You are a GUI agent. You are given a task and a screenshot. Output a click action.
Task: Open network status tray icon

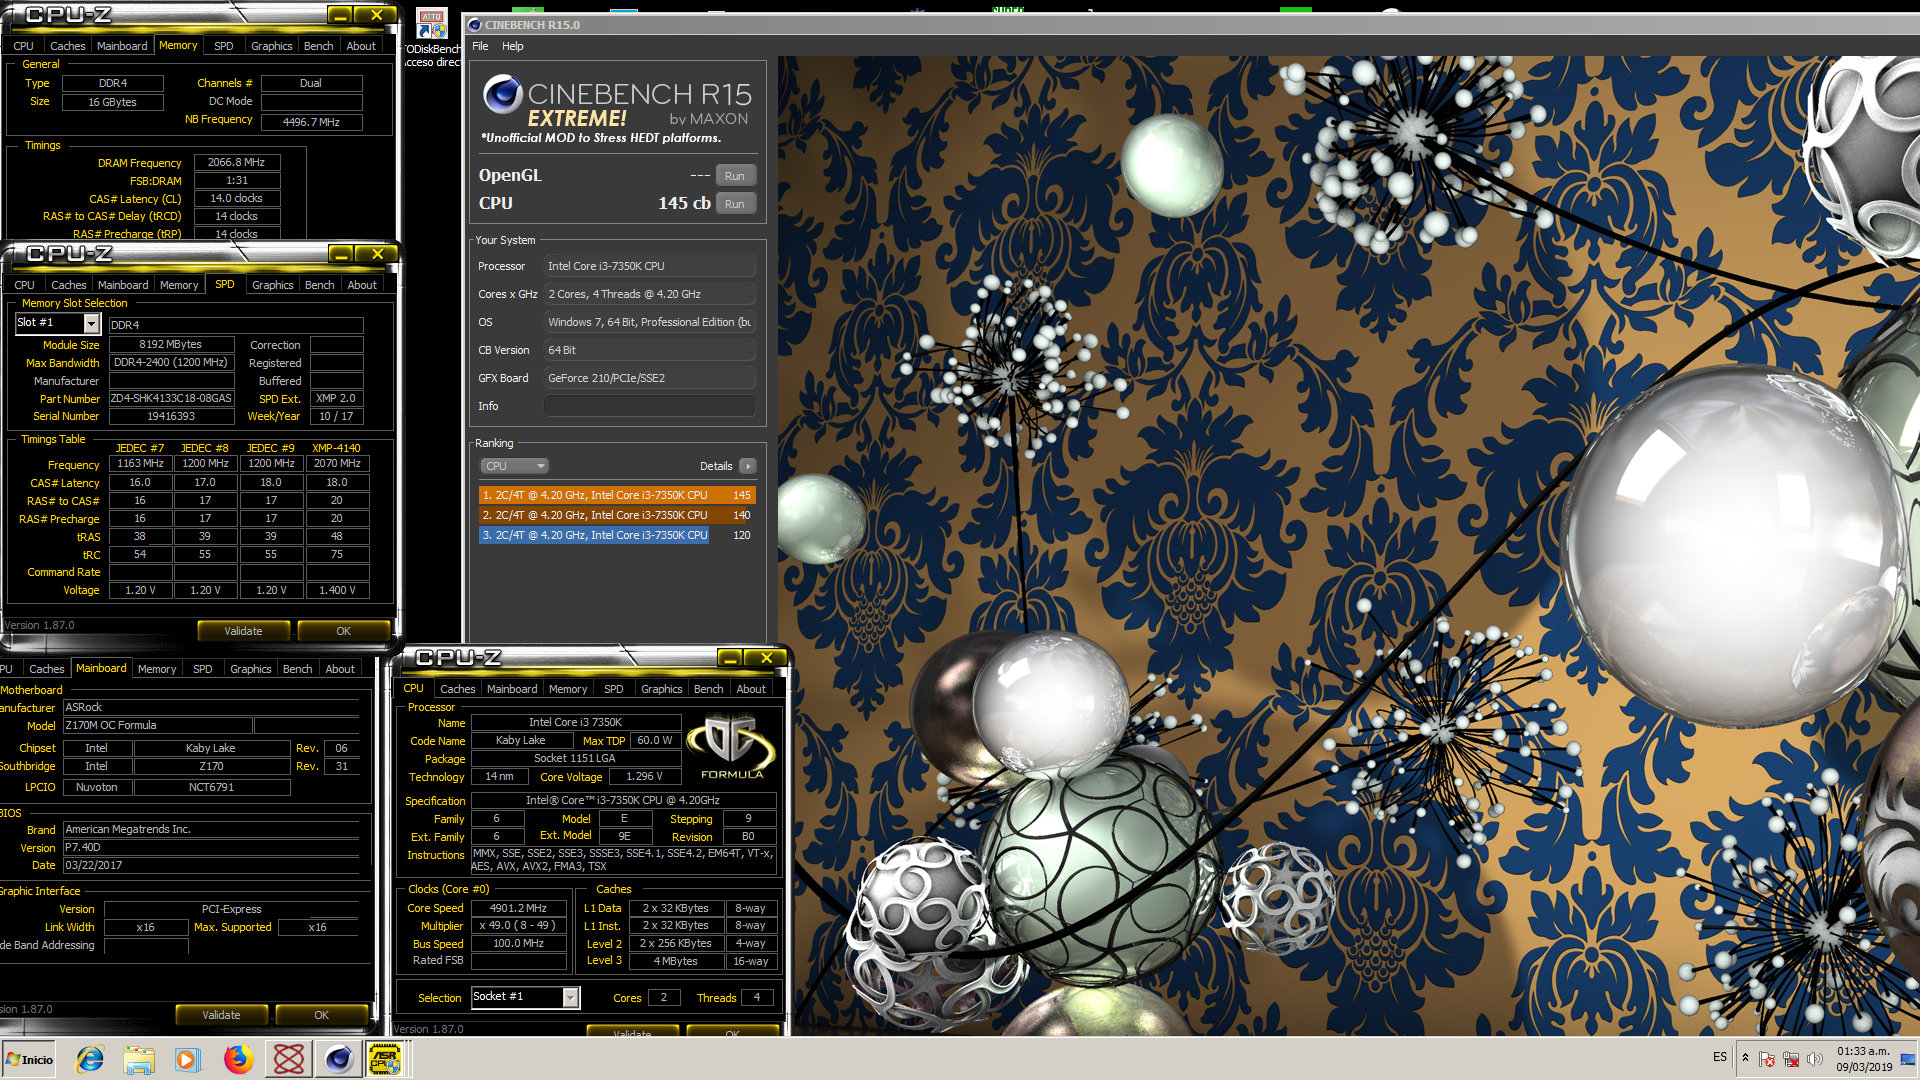pos(1791,1059)
